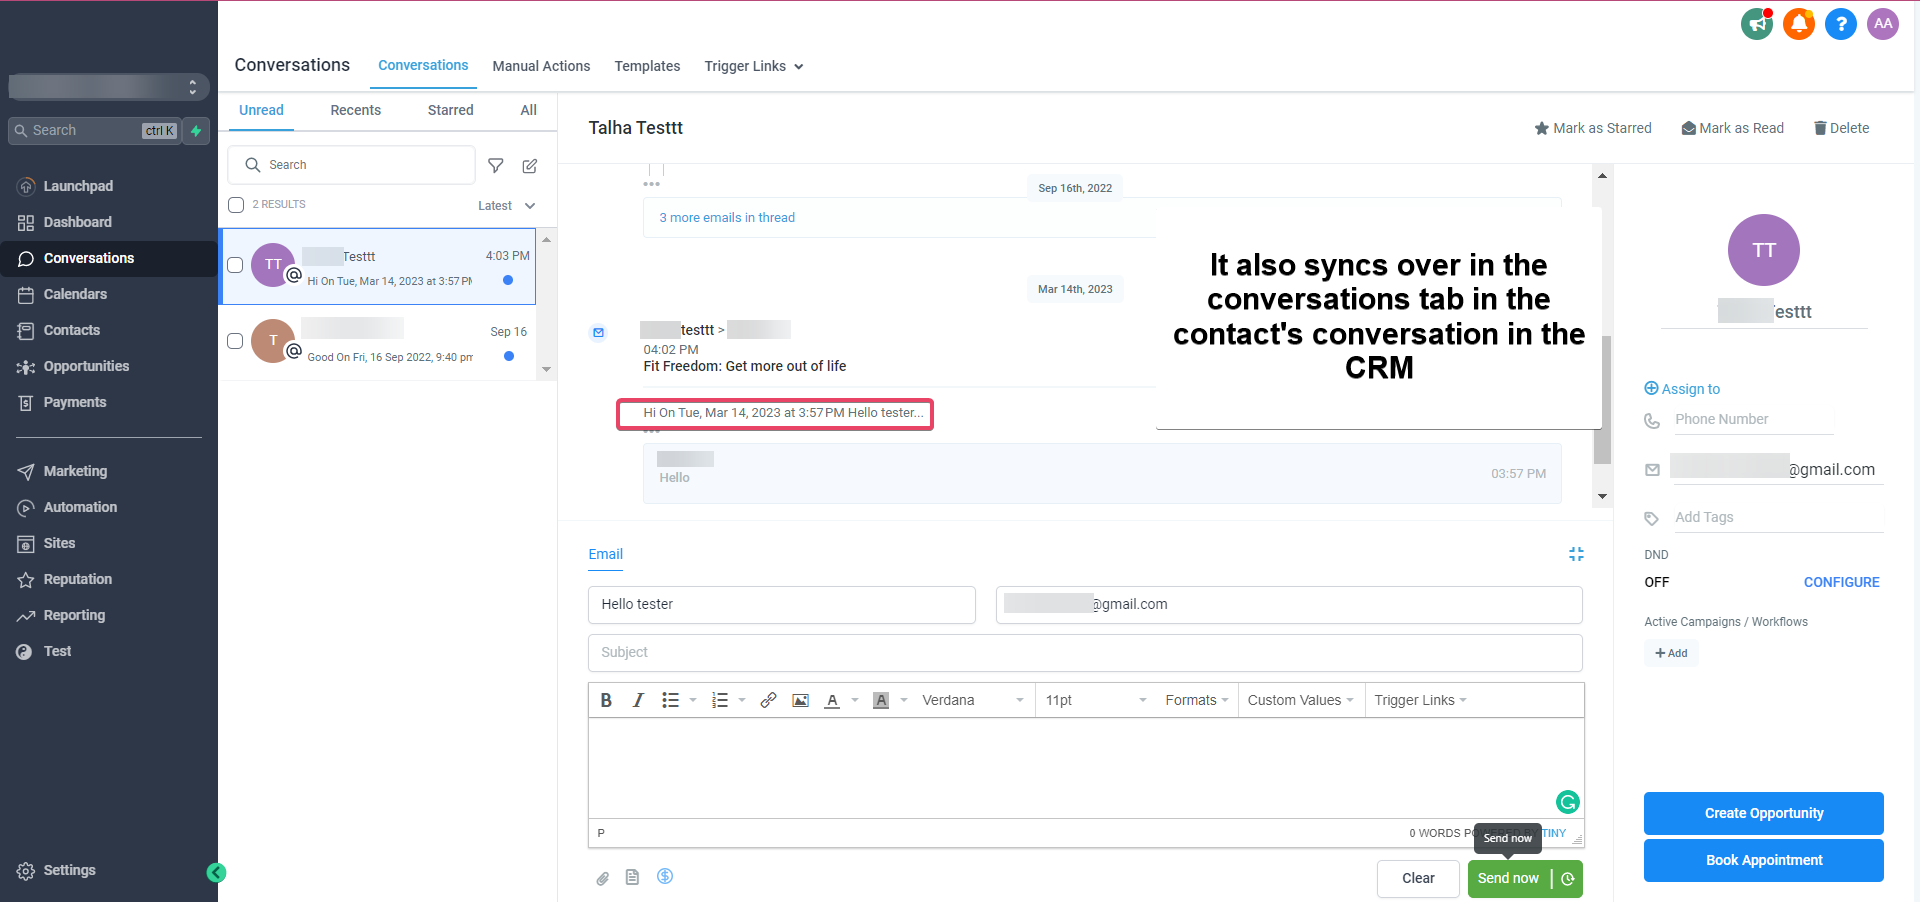Open the filter conversations icon
Screen dimensions: 1920x902
click(495, 166)
